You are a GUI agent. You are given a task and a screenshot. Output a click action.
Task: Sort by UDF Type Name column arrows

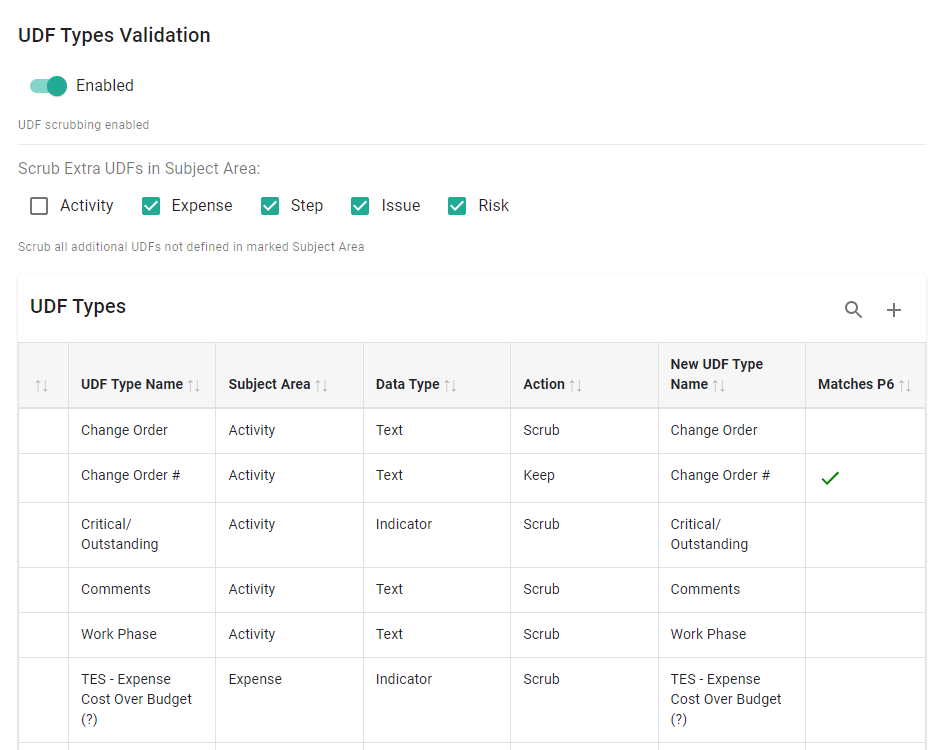point(194,385)
